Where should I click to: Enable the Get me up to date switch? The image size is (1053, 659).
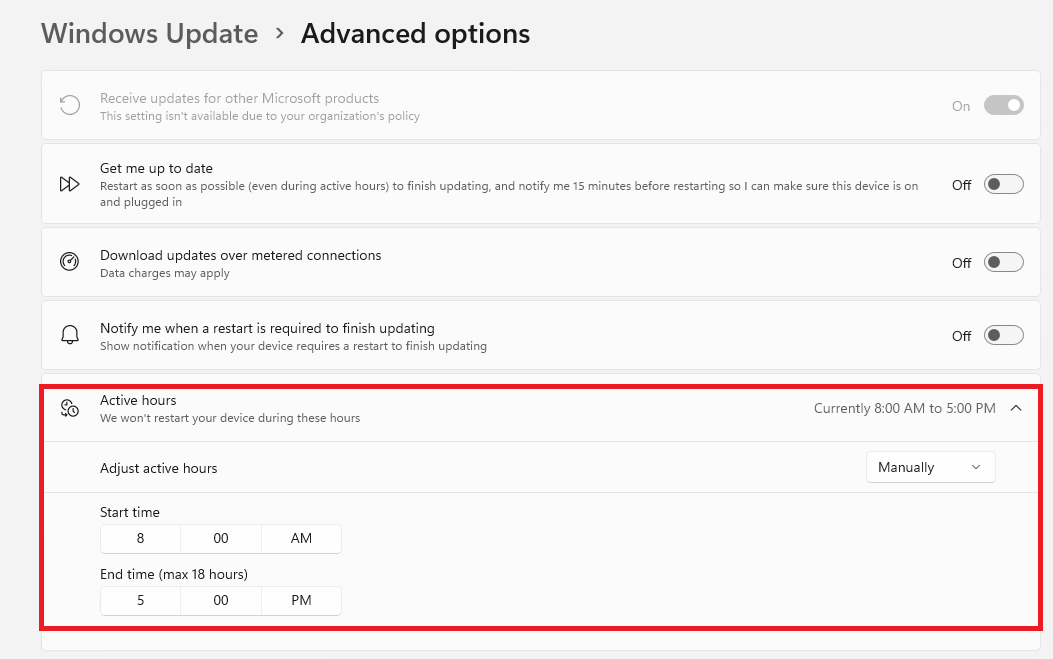pyautogui.click(x=1003, y=184)
